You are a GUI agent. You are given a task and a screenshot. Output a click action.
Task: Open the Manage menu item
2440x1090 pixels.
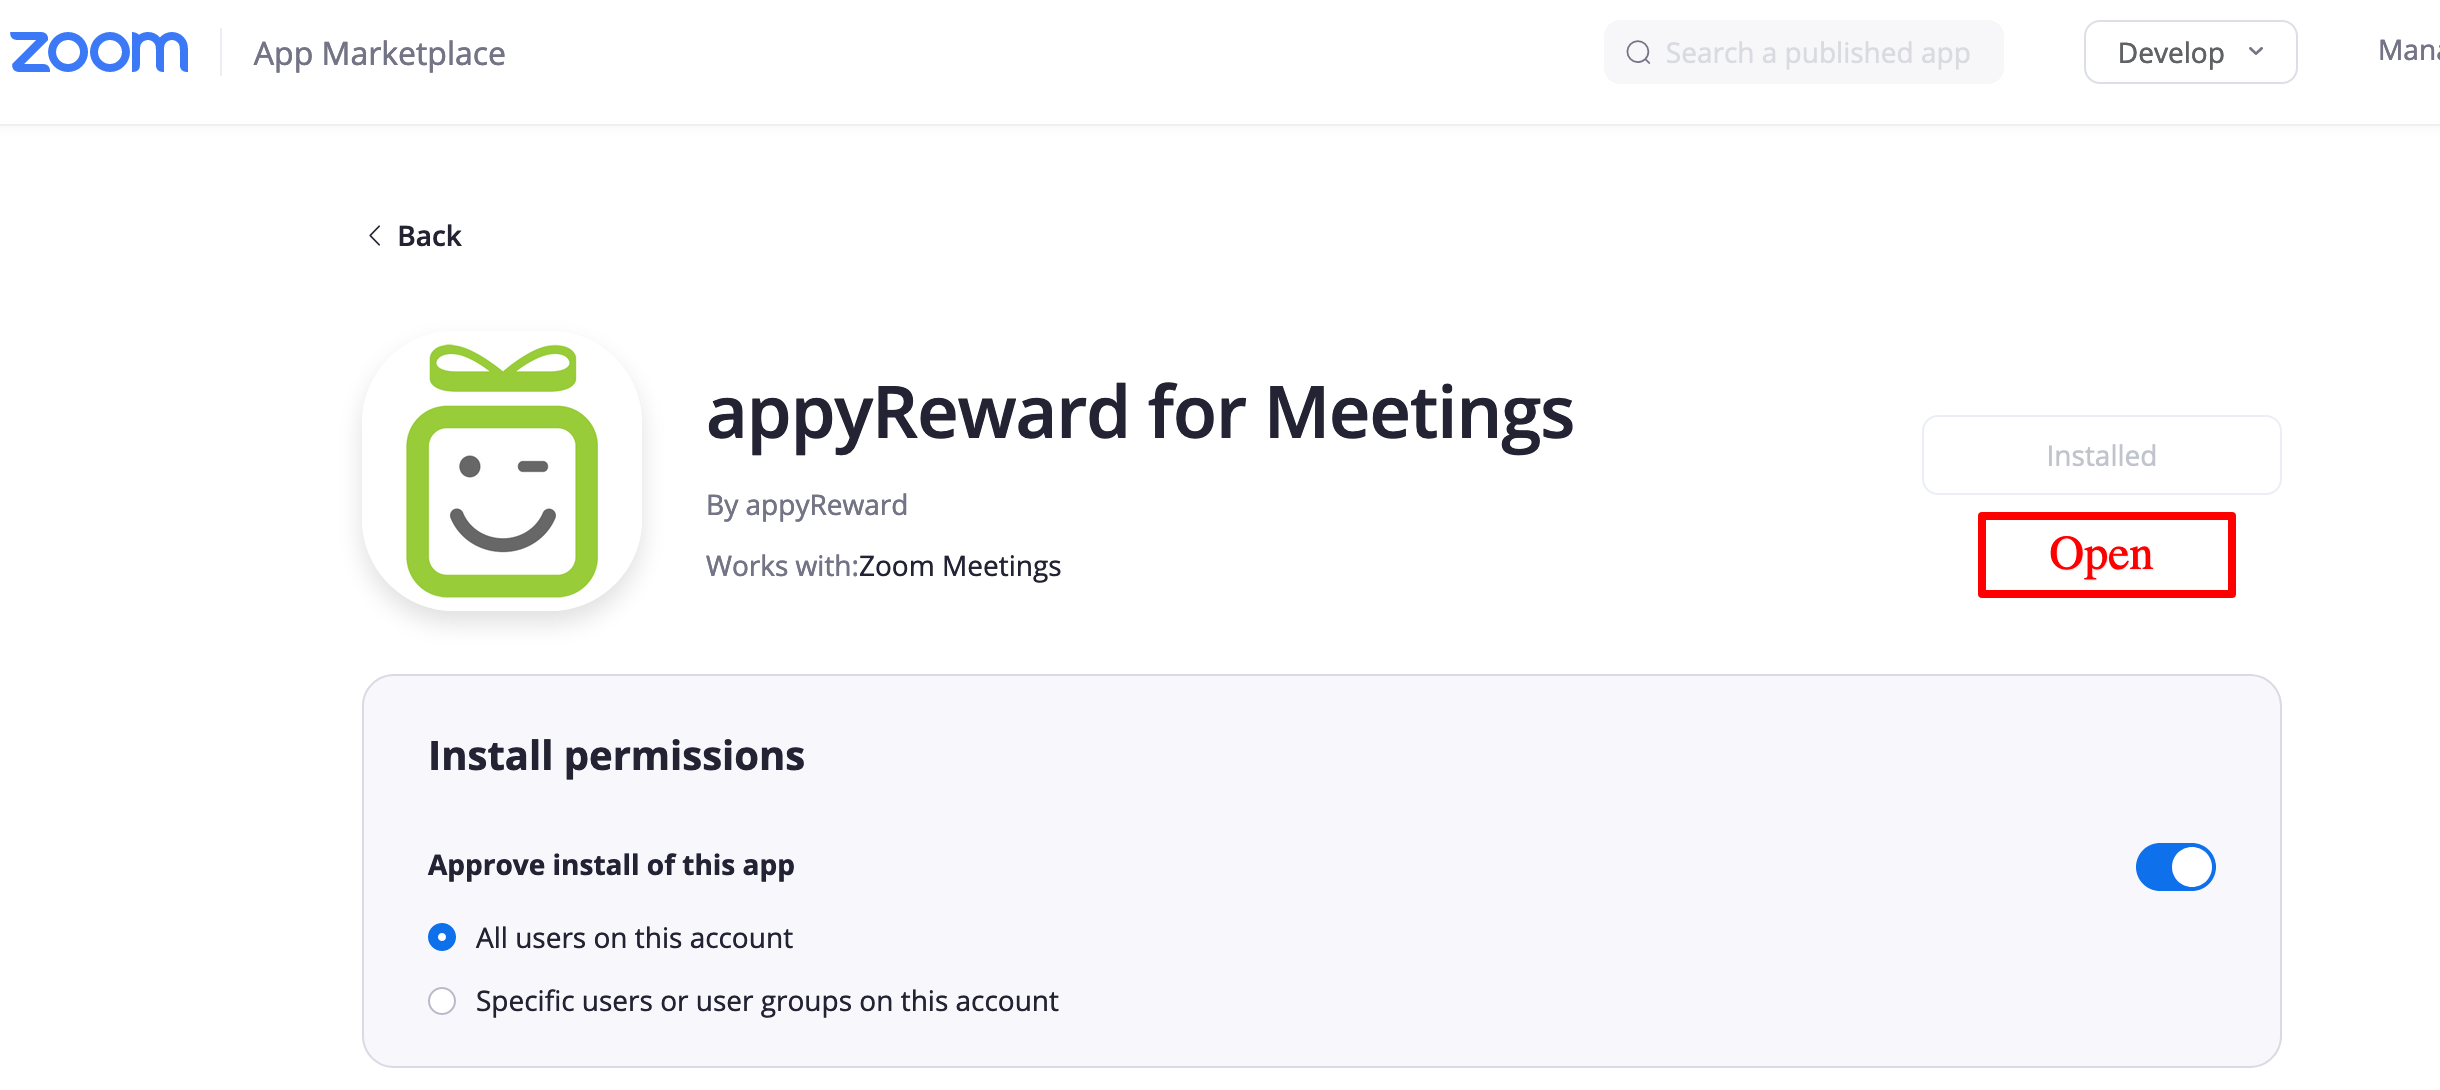click(x=2408, y=51)
